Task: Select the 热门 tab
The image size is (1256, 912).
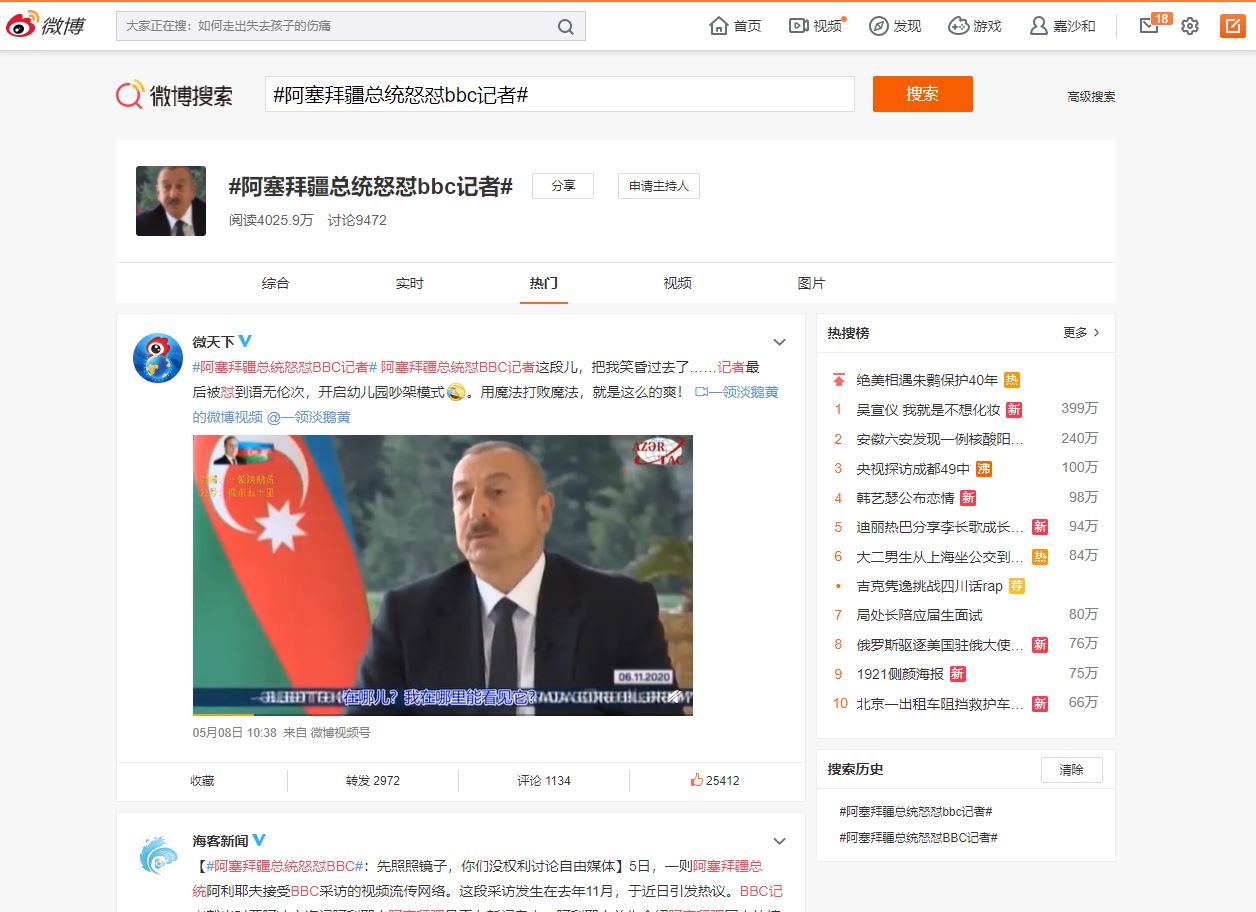Action: click(544, 283)
